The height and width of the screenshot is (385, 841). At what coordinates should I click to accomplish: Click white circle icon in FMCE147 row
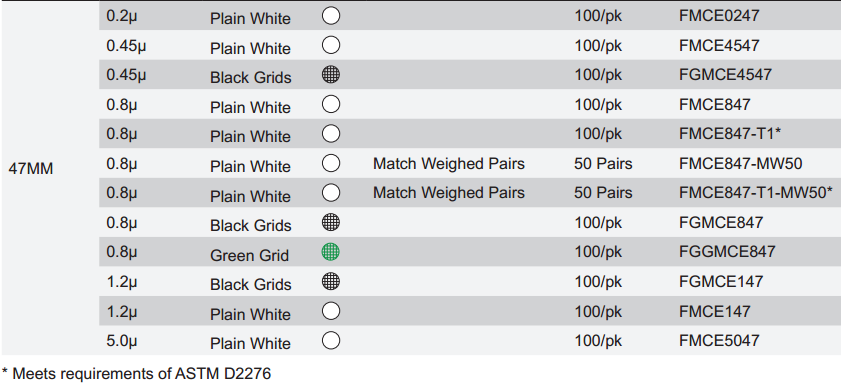331,310
